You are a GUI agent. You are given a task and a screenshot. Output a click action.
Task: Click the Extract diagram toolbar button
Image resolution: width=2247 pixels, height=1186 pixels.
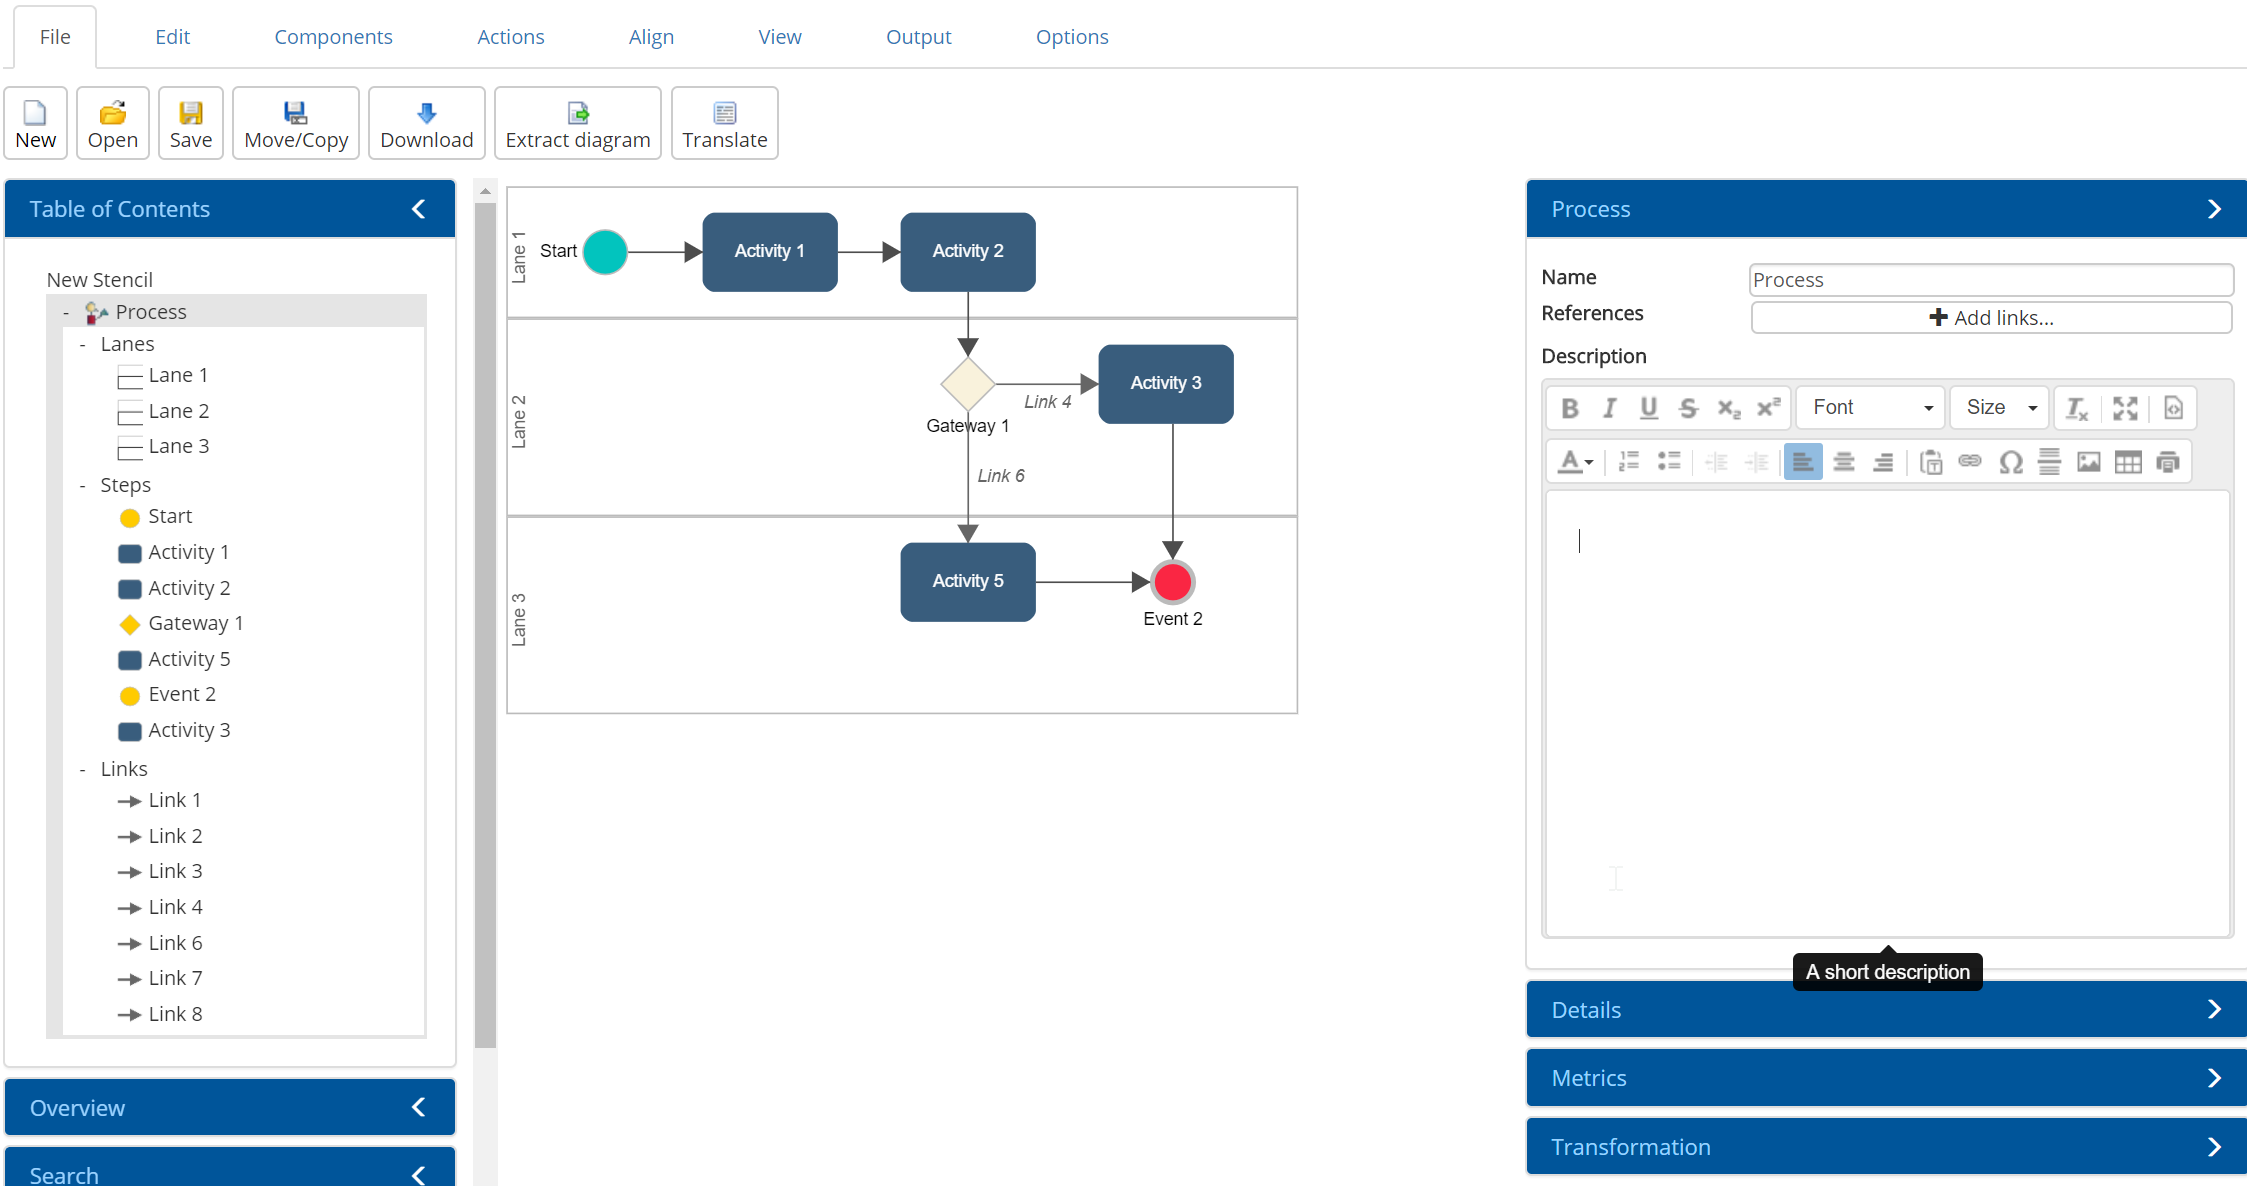pyautogui.click(x=577, y=123)
